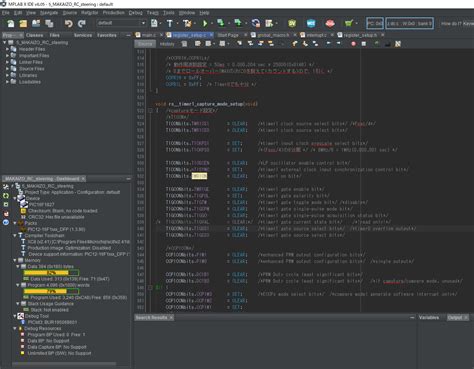
Task: Click dashboard Project Properties wrench icon
Action: click(x=6, y=187)
